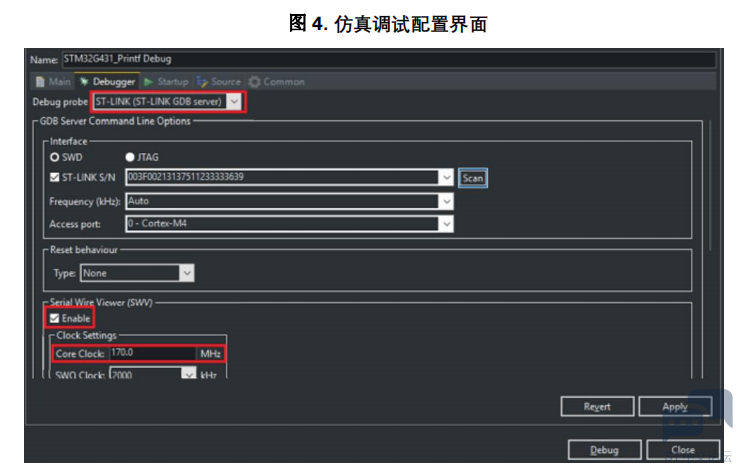Click the 0 - Cortex-M4 access port value
Viewport: 741px width, 472px height.
157,223
